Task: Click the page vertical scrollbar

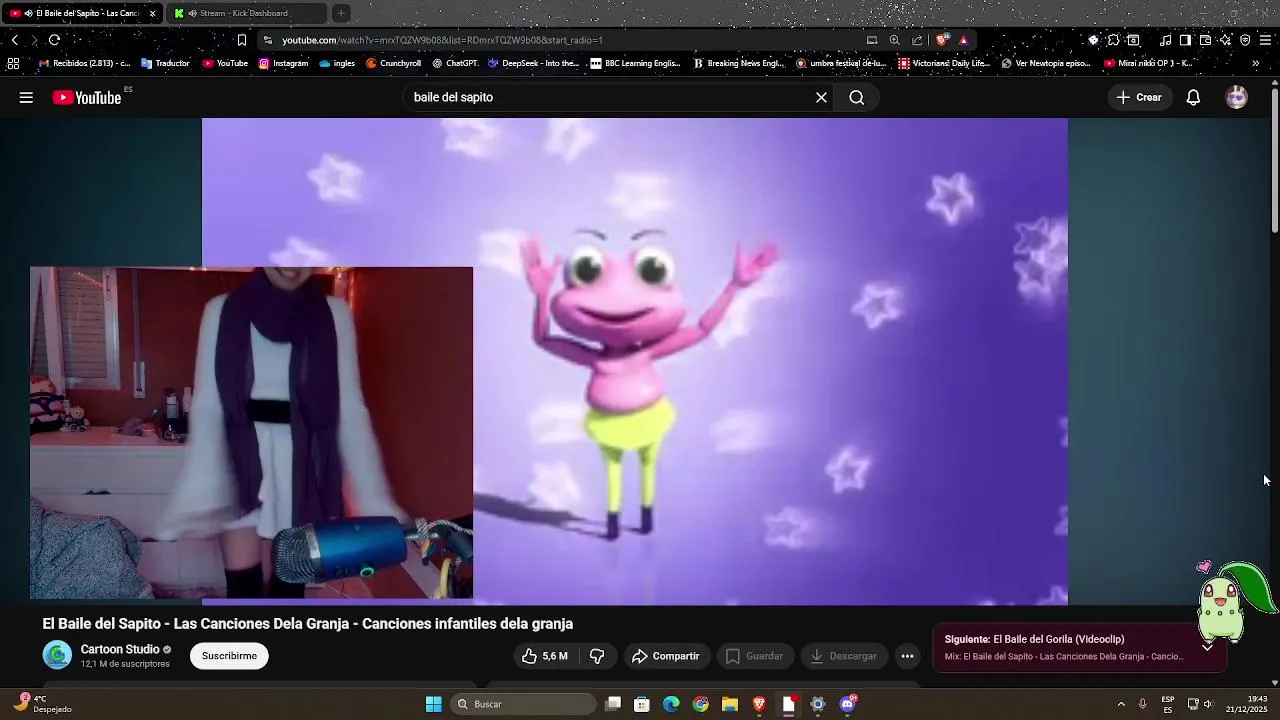Action: [x=1274, y=160]
